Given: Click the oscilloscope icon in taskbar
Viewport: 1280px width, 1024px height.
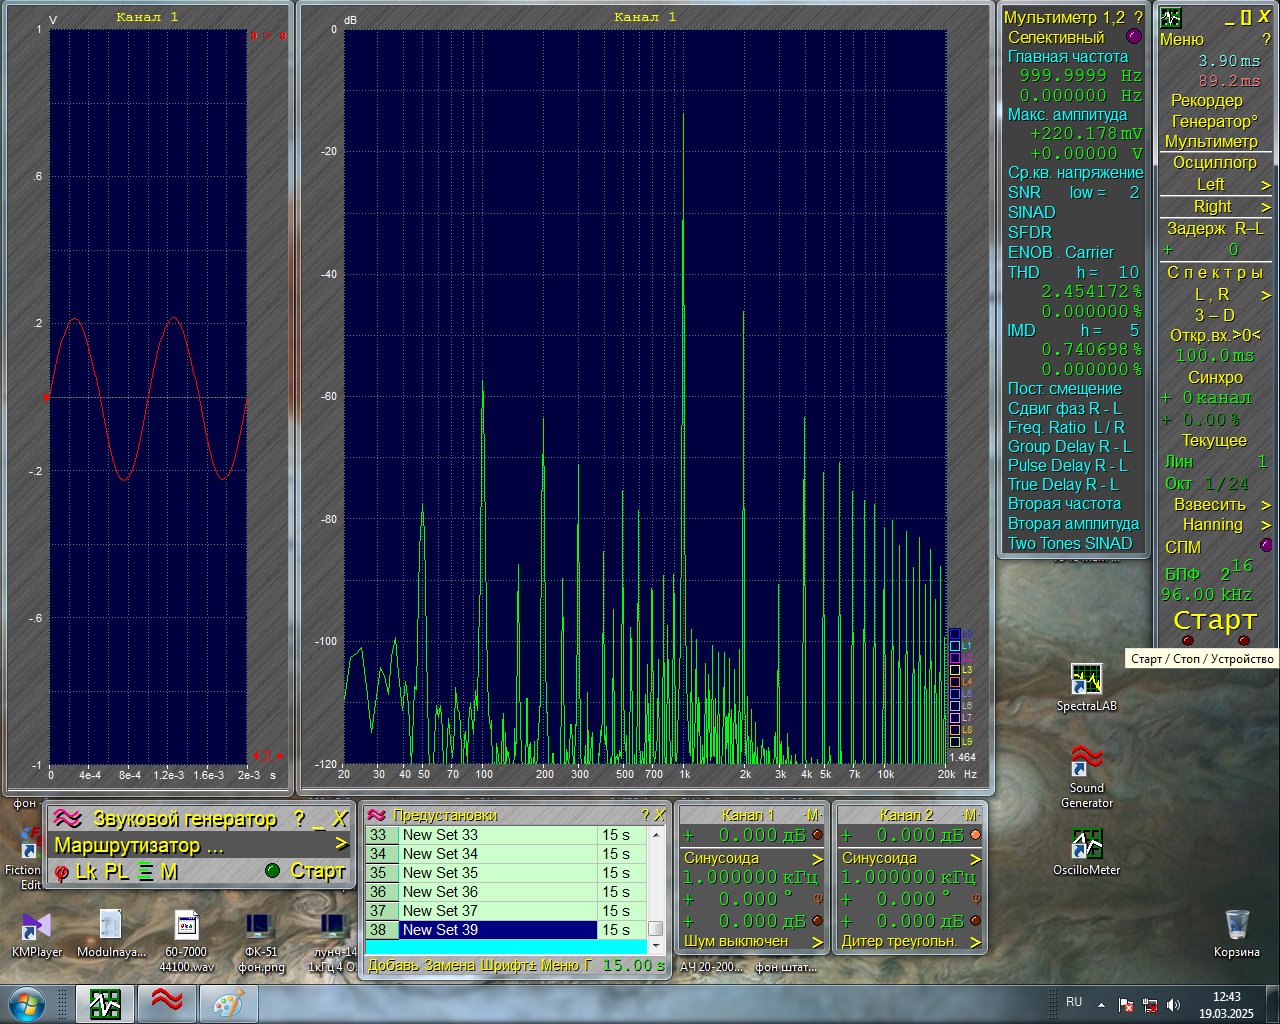Looking at the screenshot, I should (105, 1004).
